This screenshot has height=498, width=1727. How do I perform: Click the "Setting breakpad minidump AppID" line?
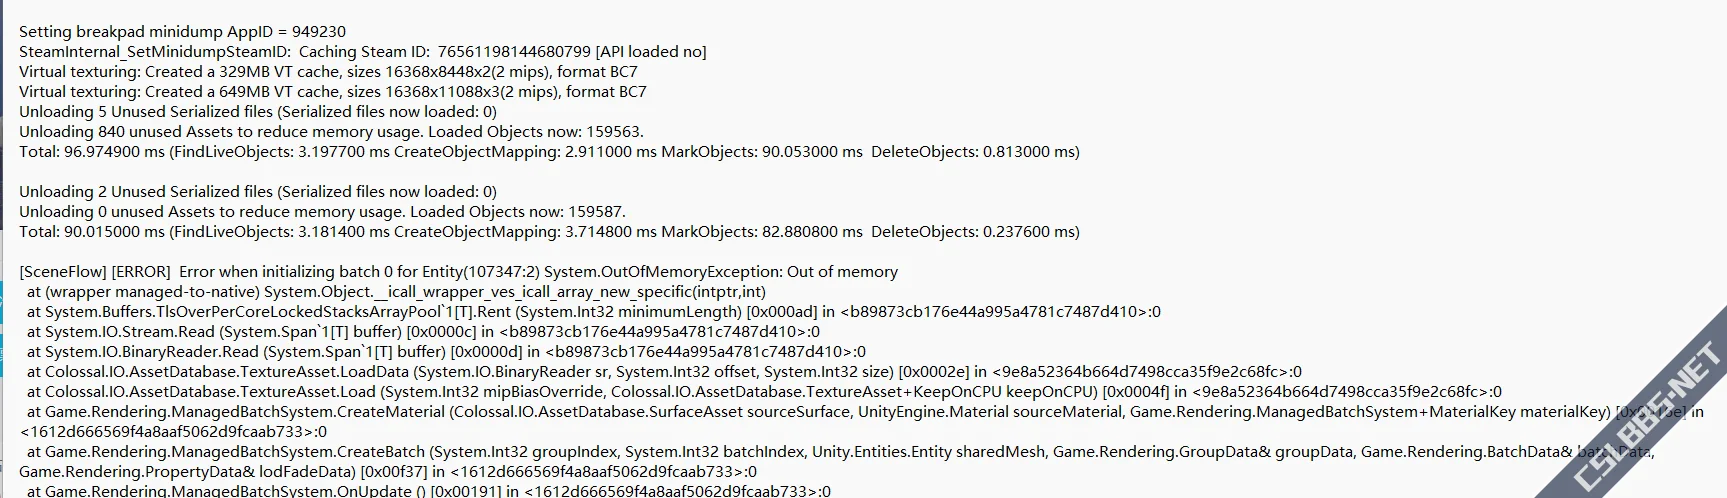[182, 32]
